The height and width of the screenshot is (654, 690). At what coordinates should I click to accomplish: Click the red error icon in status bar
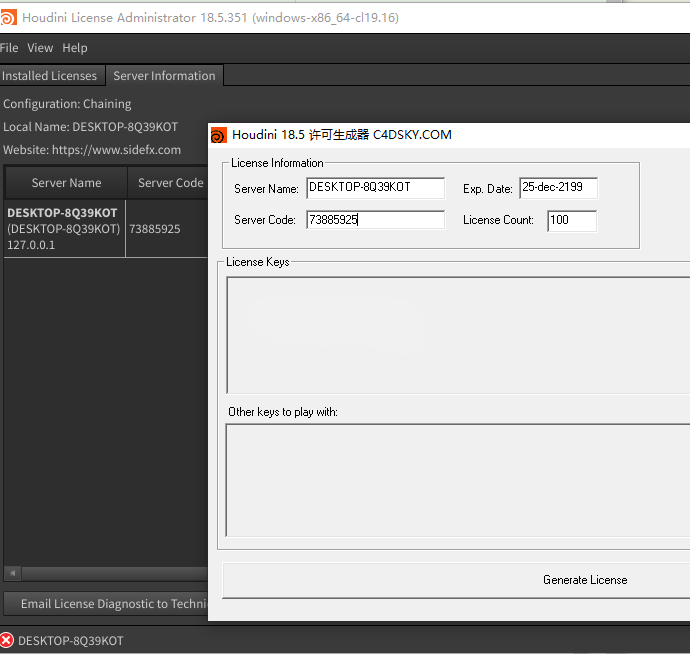pyautogui.click(x=7, y=640)
